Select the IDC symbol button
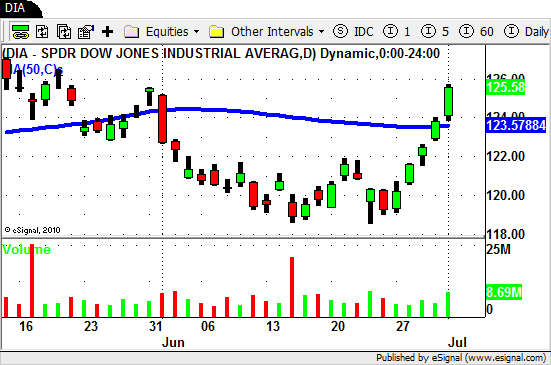 click(353, 32)
